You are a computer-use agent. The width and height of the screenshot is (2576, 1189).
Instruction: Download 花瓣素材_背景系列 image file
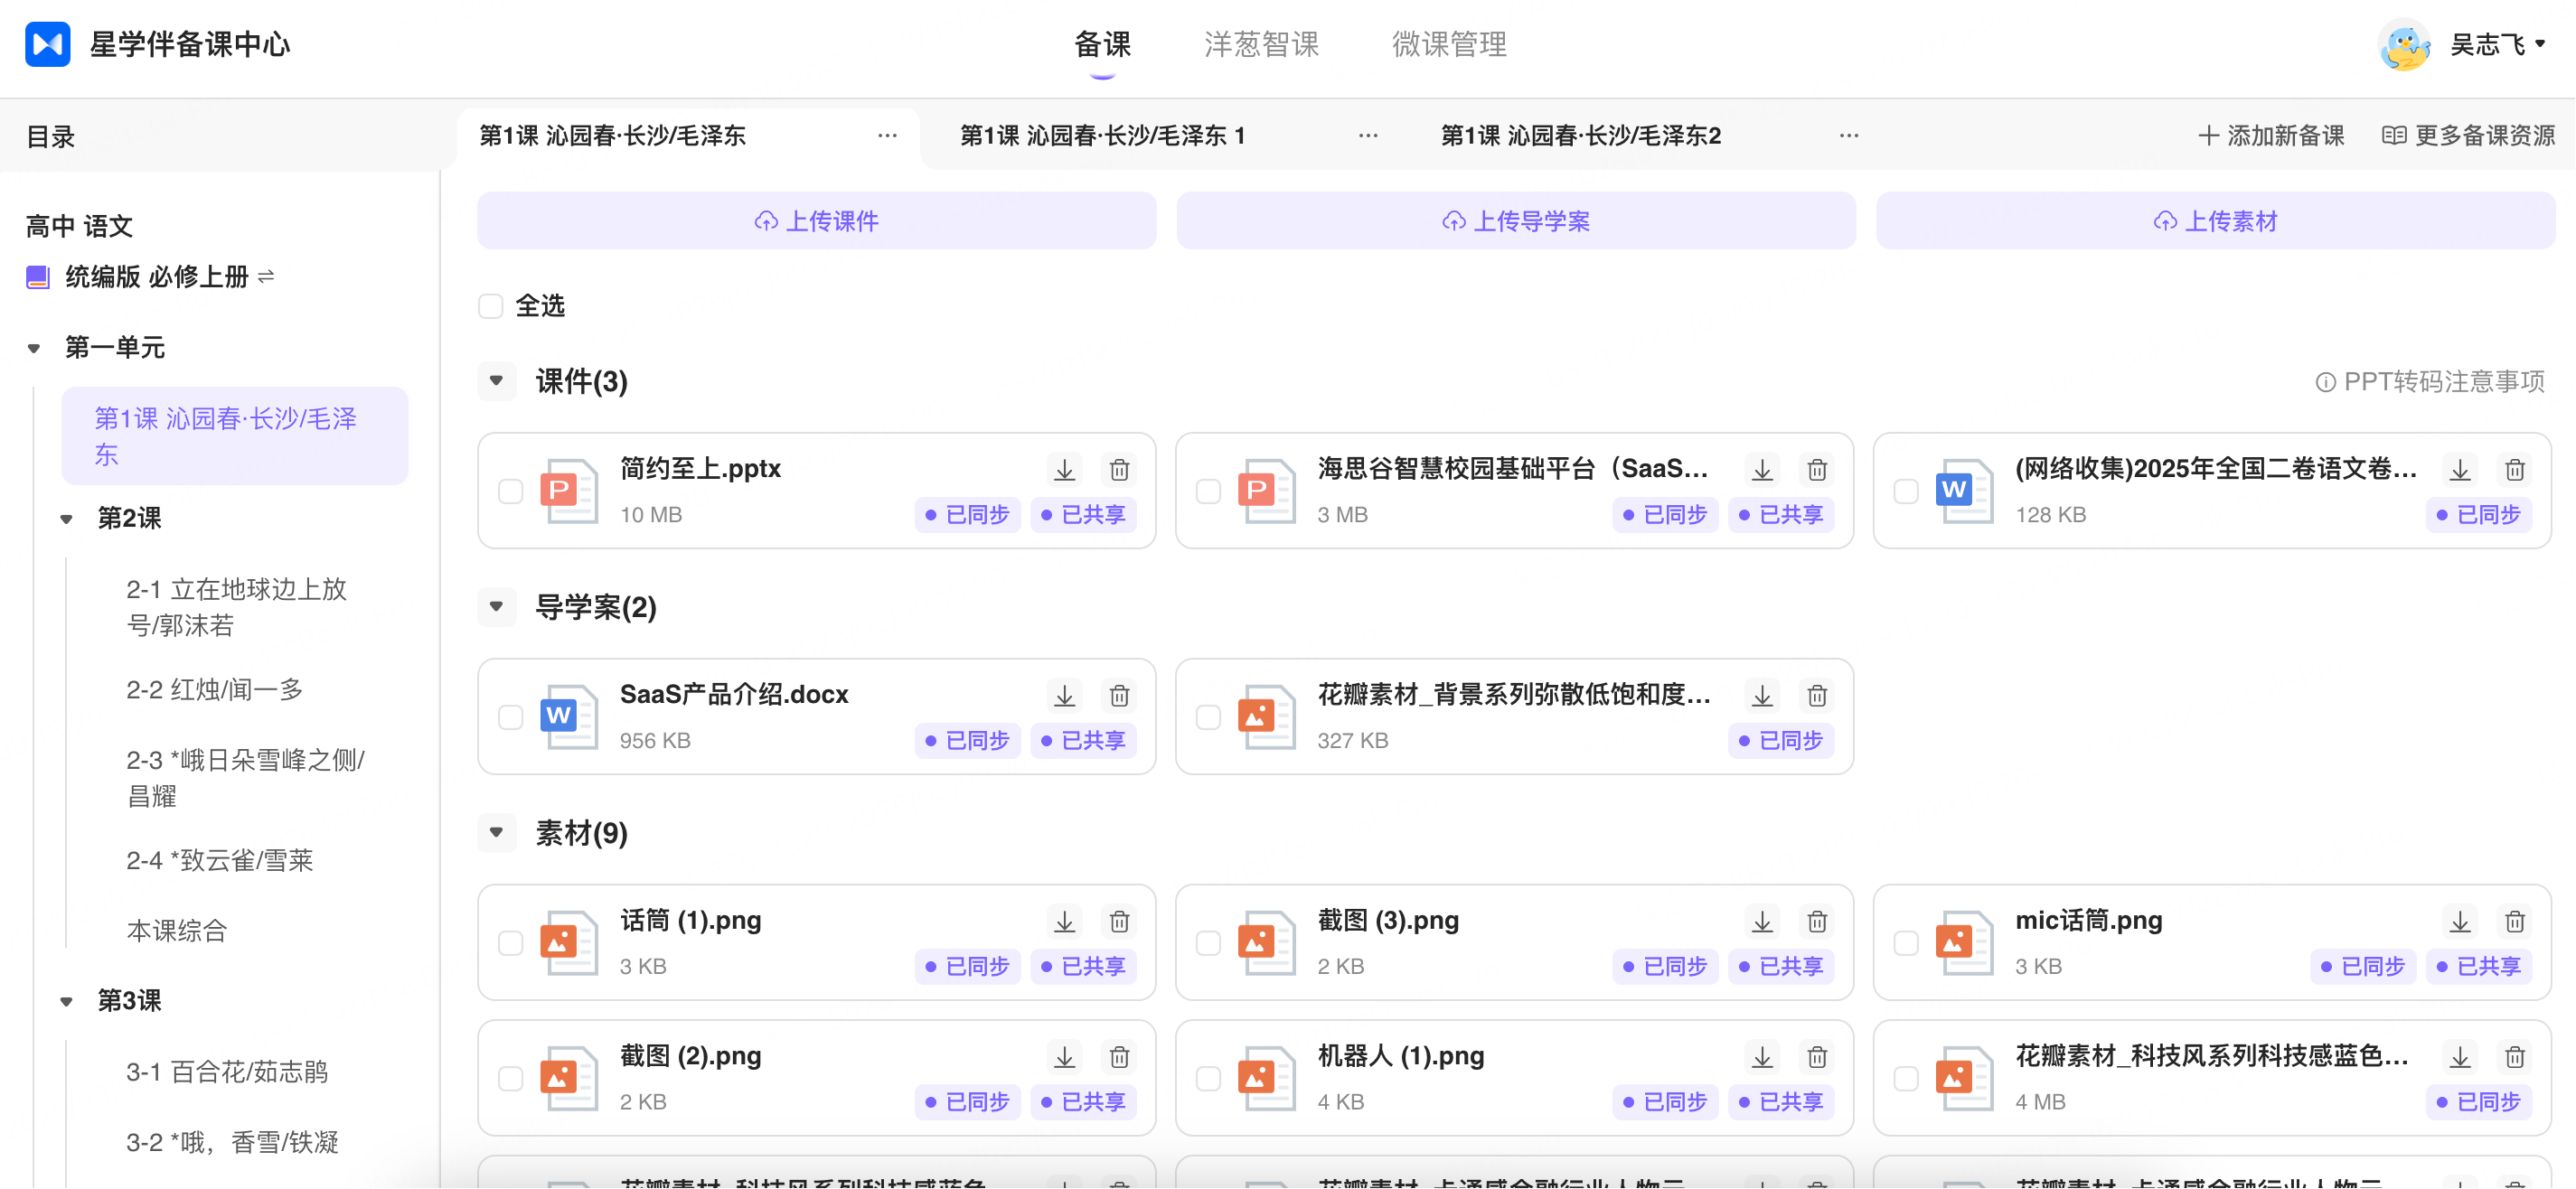(x=1762, y=695)
